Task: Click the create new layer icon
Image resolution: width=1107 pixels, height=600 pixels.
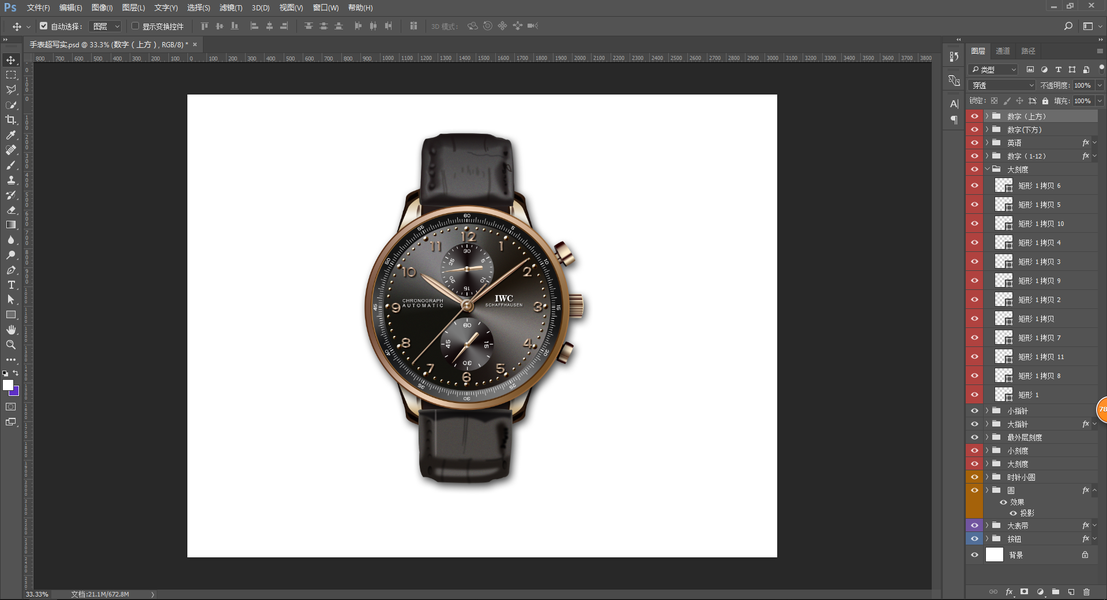Action: 1071,592
